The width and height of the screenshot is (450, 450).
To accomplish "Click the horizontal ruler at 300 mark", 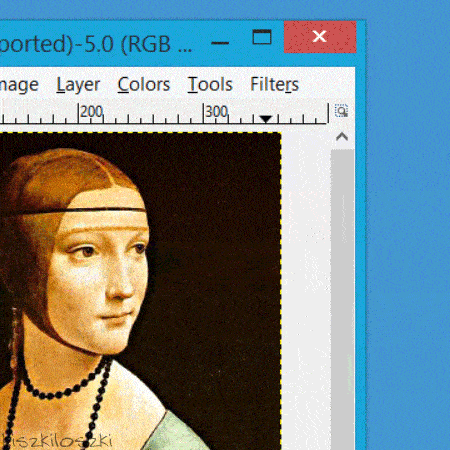I will (216, 112).
